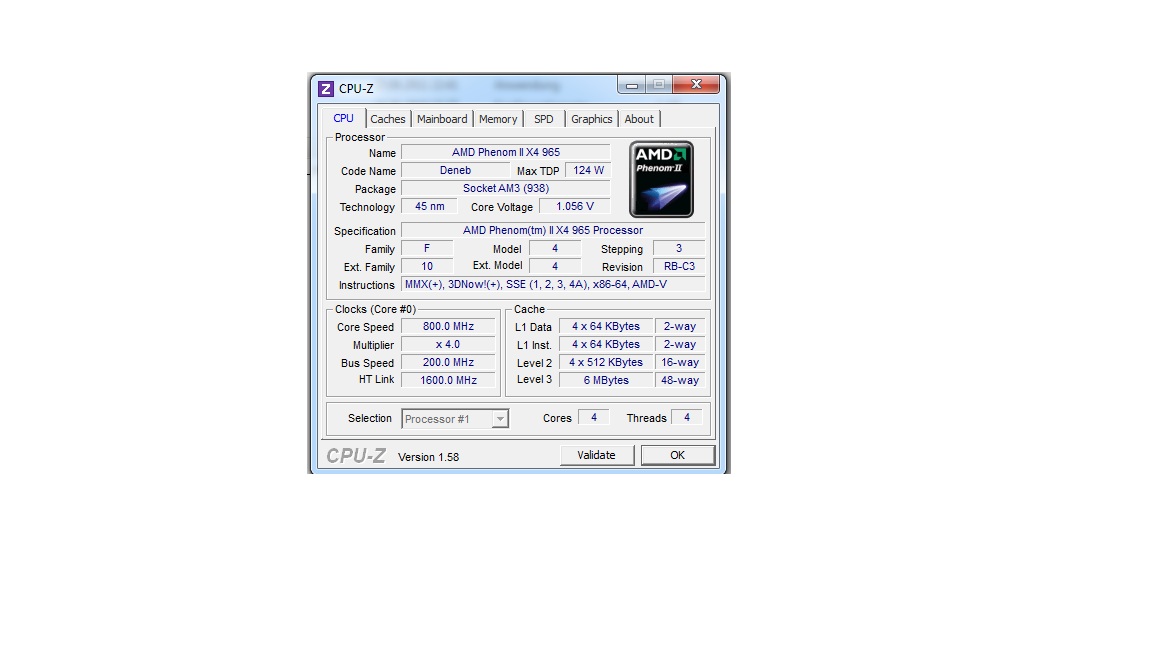Screen dimensions: 1152x648
Task: Click the Code Name value Deneb
Action: 456,170
